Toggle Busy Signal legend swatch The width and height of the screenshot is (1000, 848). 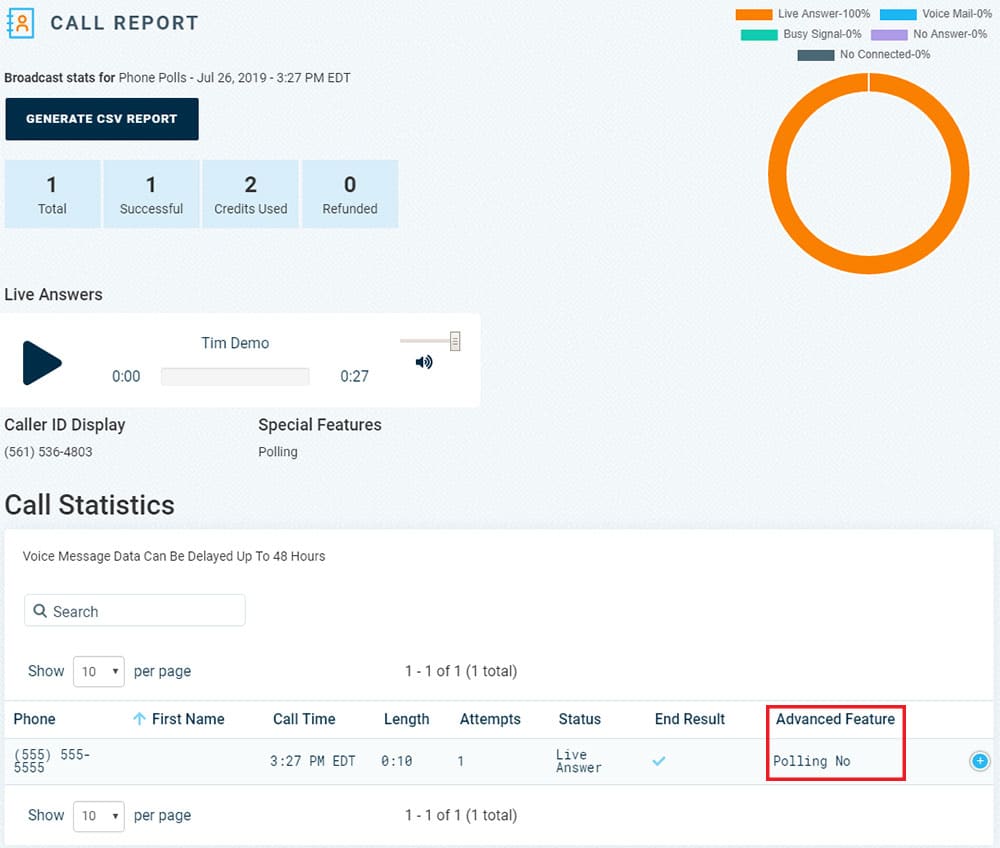(759, 35)
